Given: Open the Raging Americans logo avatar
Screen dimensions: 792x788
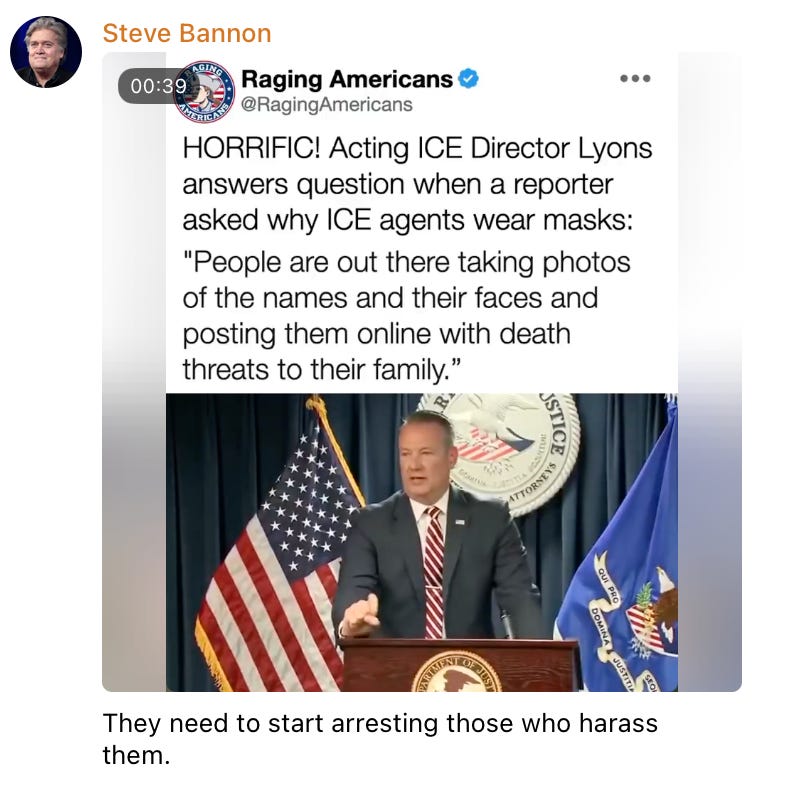Looking at the screenshot, I should coord(204,92).
